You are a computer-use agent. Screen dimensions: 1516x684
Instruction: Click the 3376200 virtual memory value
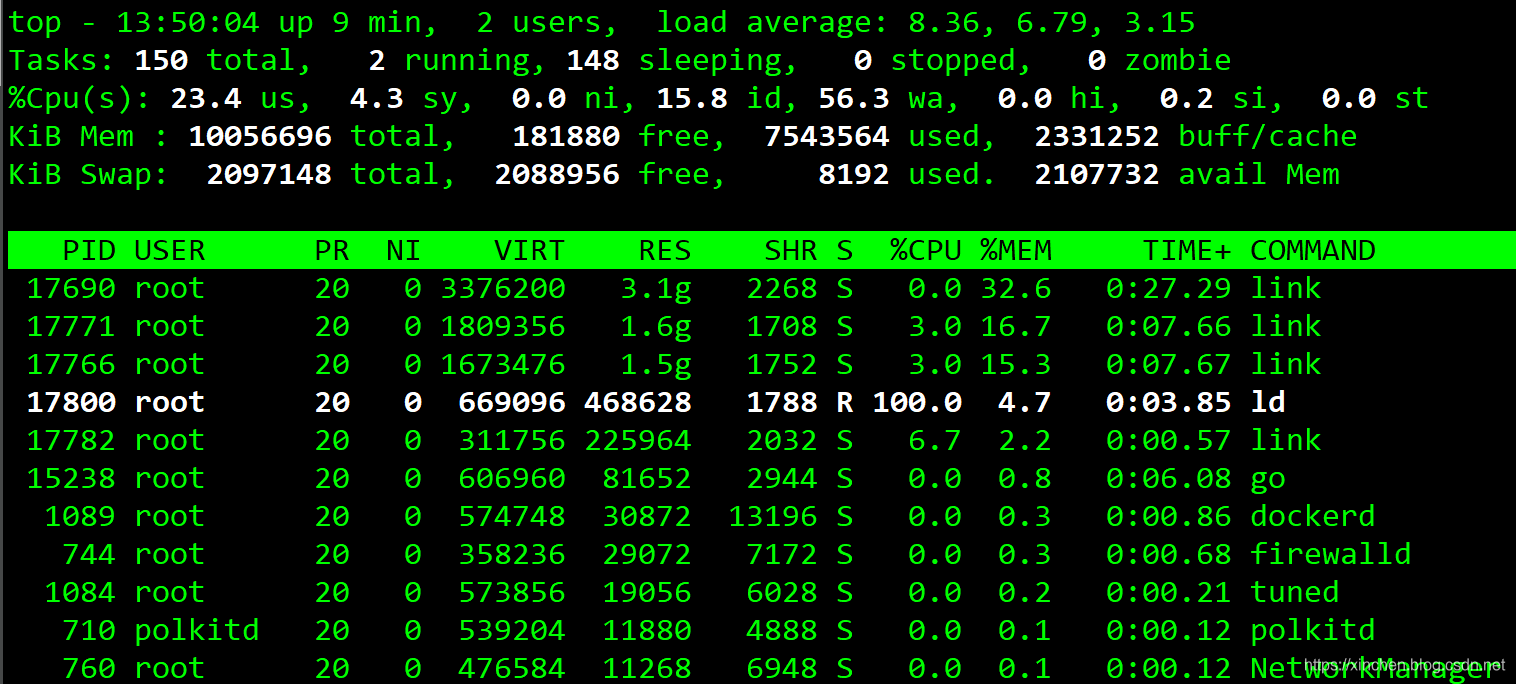(503, 288)
